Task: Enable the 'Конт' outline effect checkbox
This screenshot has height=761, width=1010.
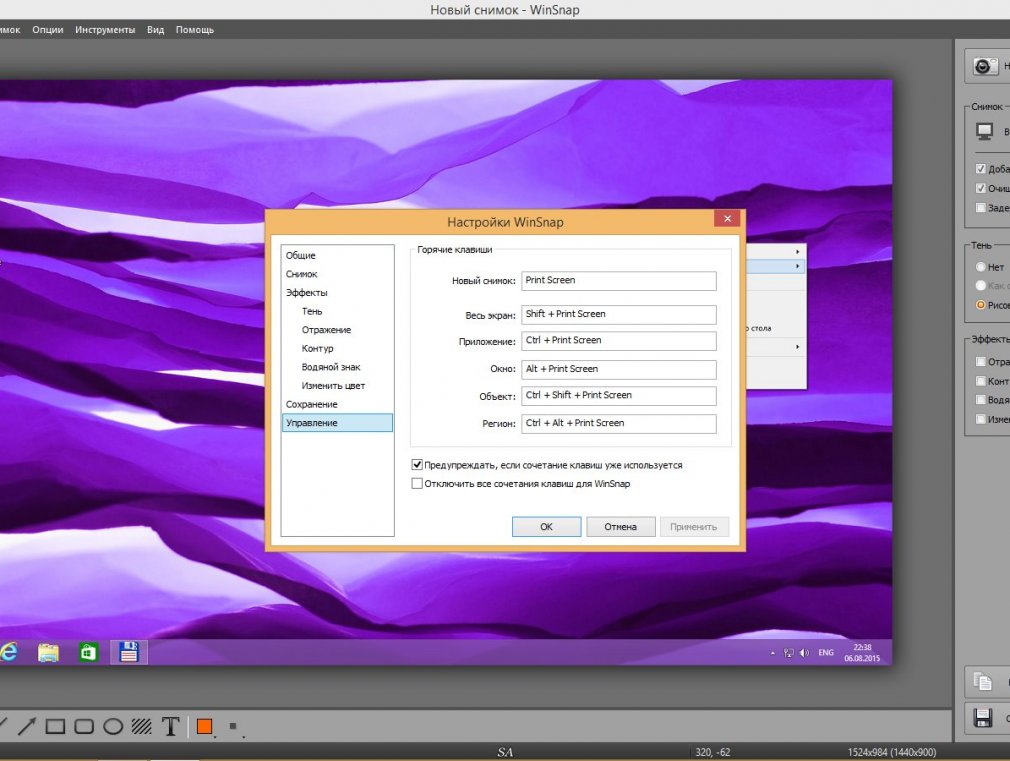Action: point(980,381)
